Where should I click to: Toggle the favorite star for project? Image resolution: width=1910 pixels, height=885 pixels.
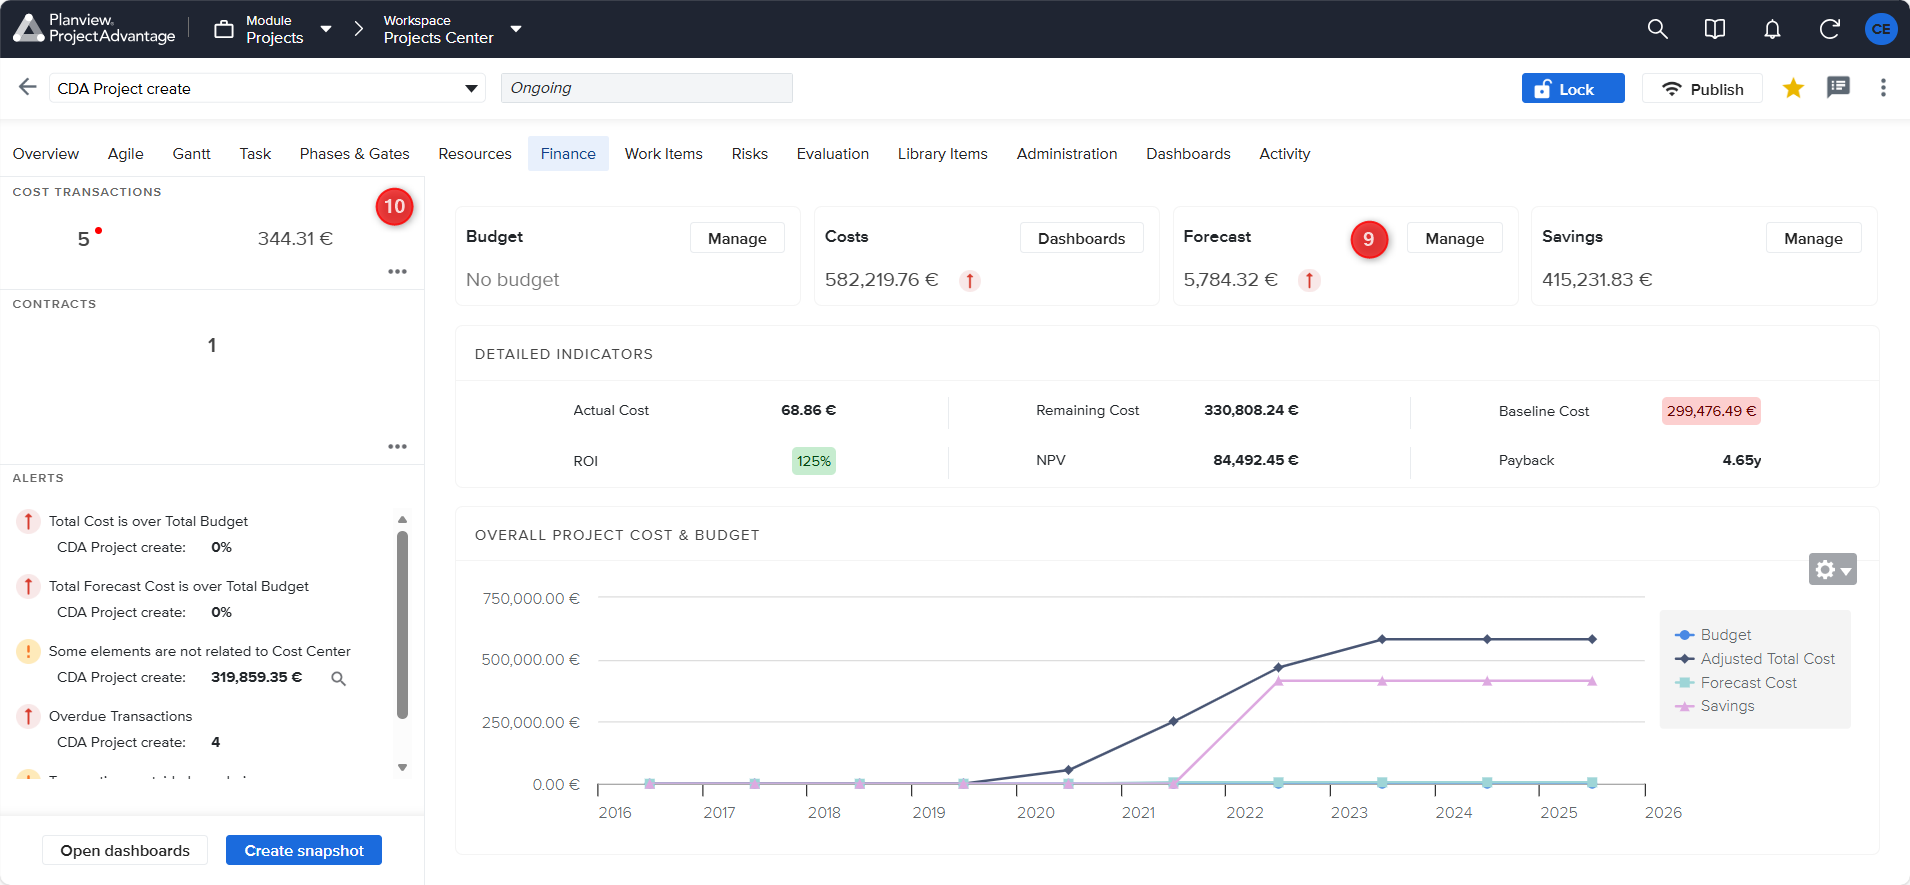(1793, 88)
